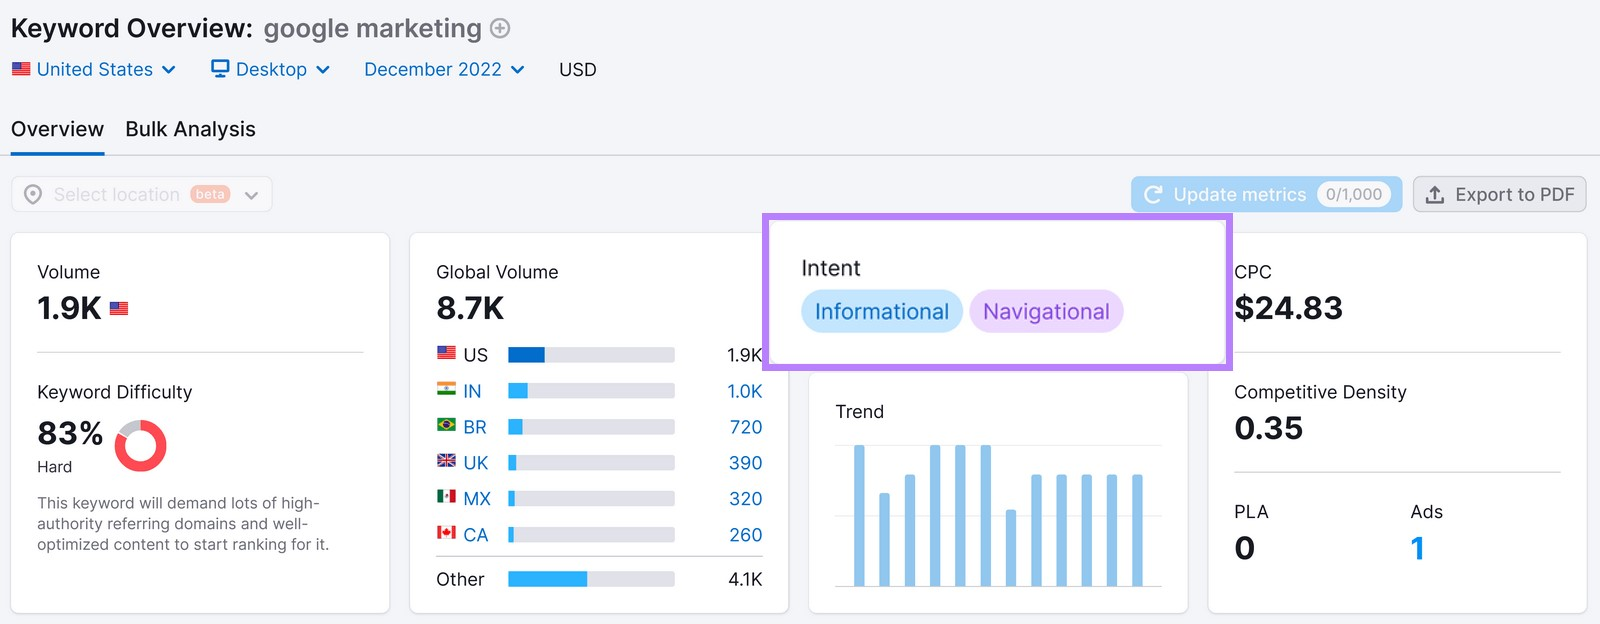The height and width of the screenshot is (624, 1600).
Task: Click the location pin icon
Action: [x=33, y=194]
